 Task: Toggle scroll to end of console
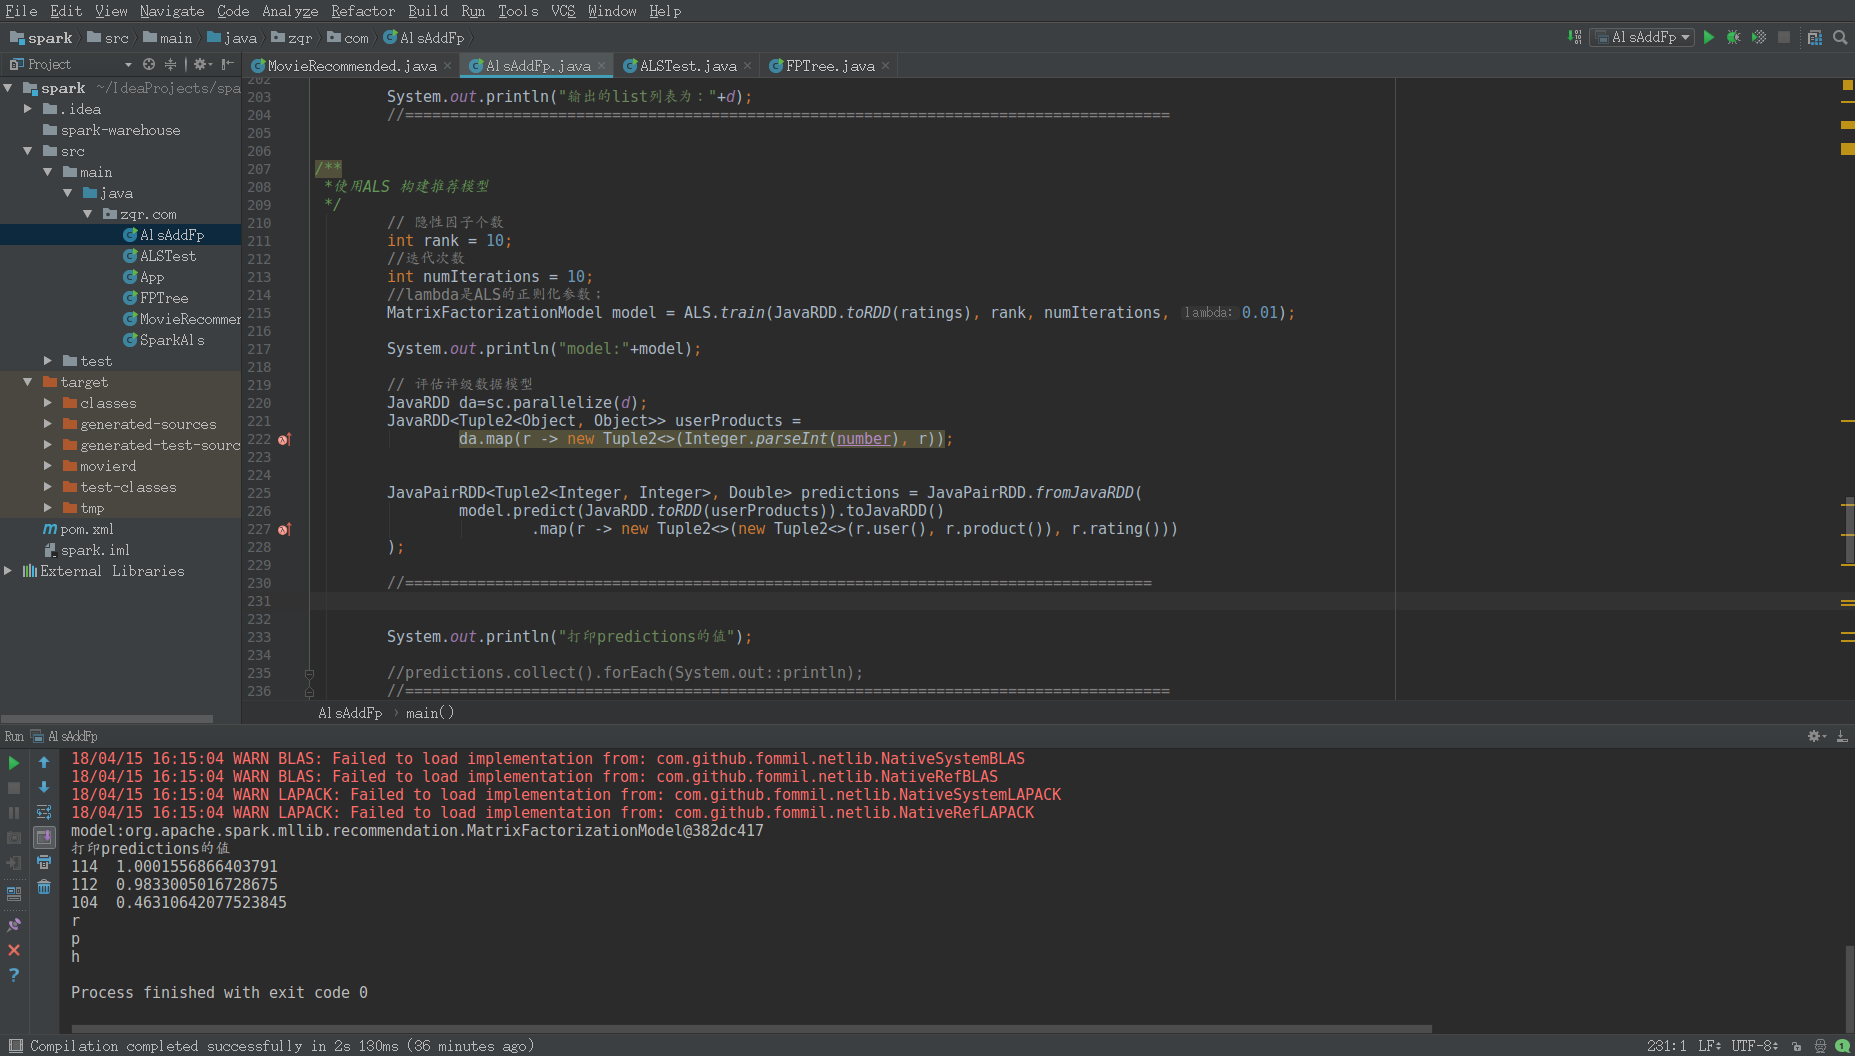point(44,837)
